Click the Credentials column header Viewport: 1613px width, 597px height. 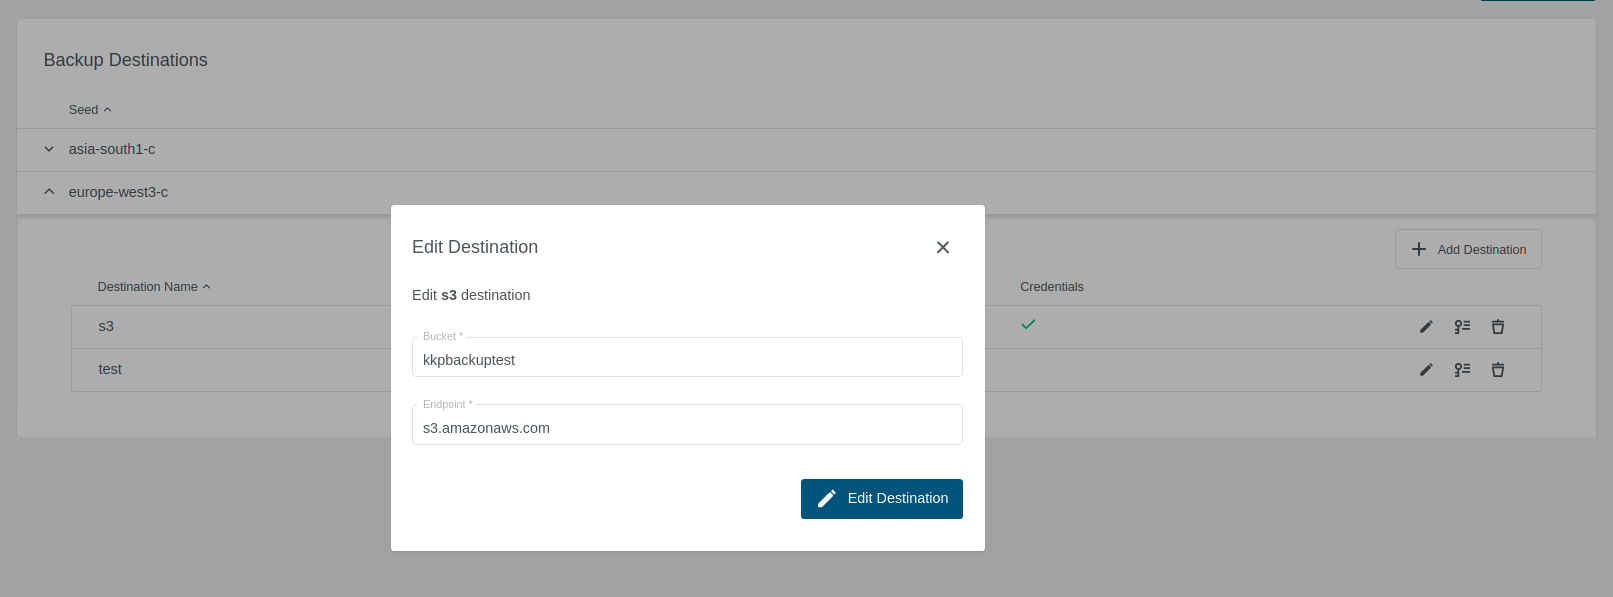pyautogui.click(x=1051, y=287)
